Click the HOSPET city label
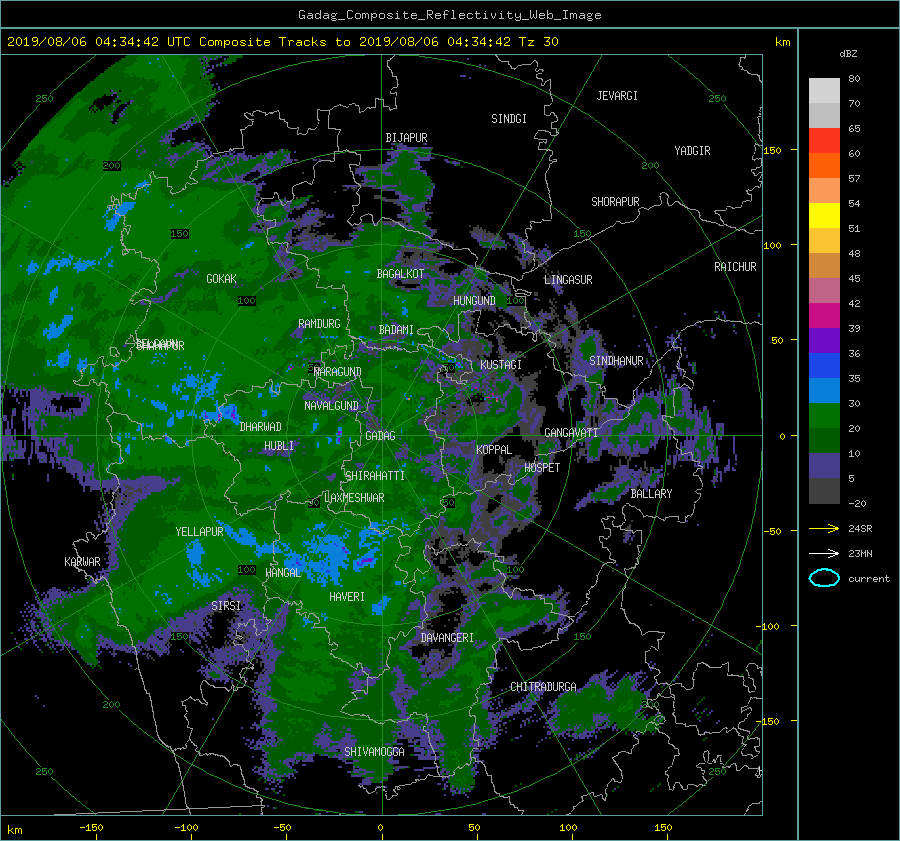 click(x=542, y=468)
